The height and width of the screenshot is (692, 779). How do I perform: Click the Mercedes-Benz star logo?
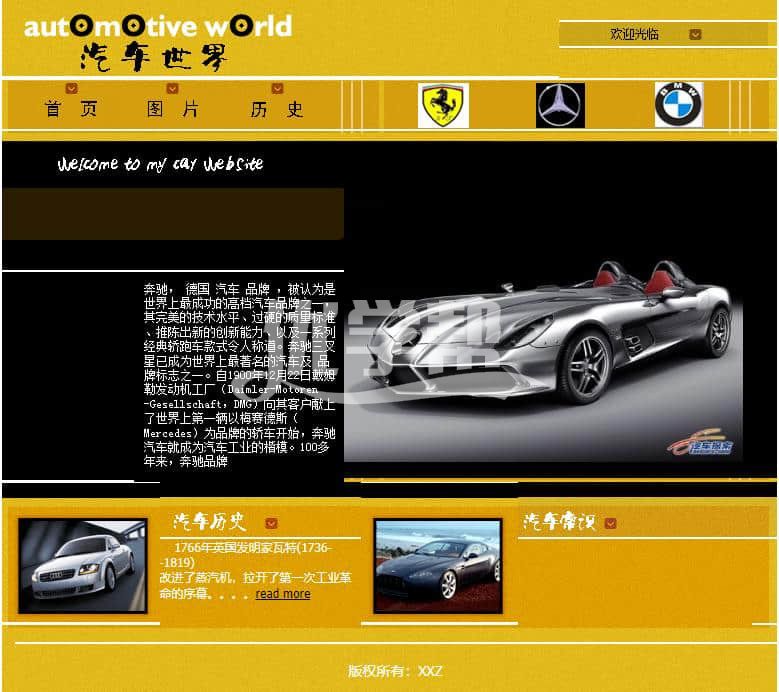point(560,106)
